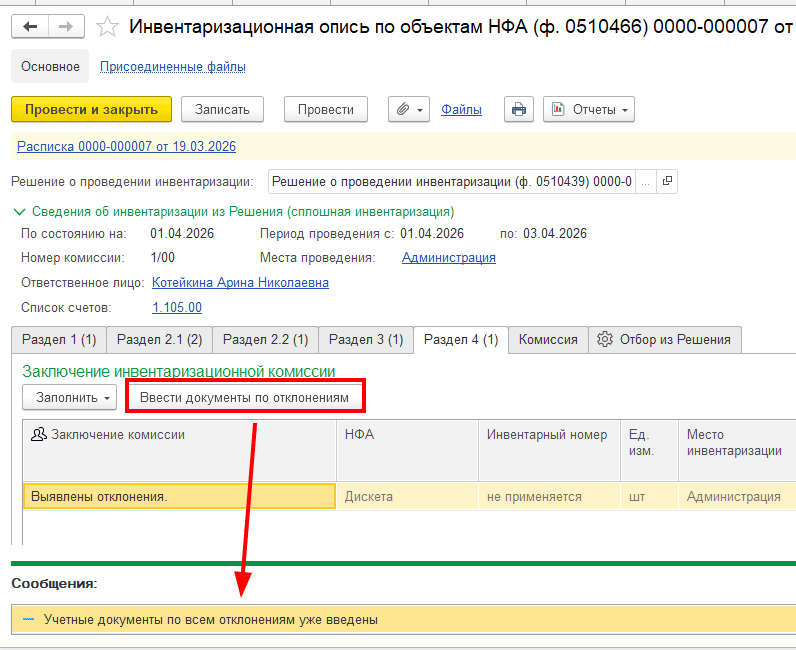Select the Выявлены отклонения cell
Image resolution: width=796 pixels, height=650 pixels.
(x=179, y=496)
